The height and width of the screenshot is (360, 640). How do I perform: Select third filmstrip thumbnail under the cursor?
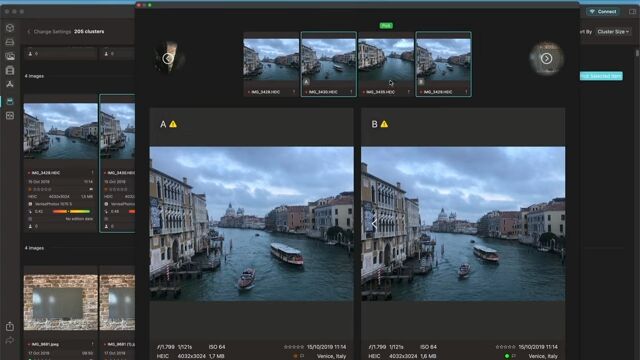tap(386, 64)
